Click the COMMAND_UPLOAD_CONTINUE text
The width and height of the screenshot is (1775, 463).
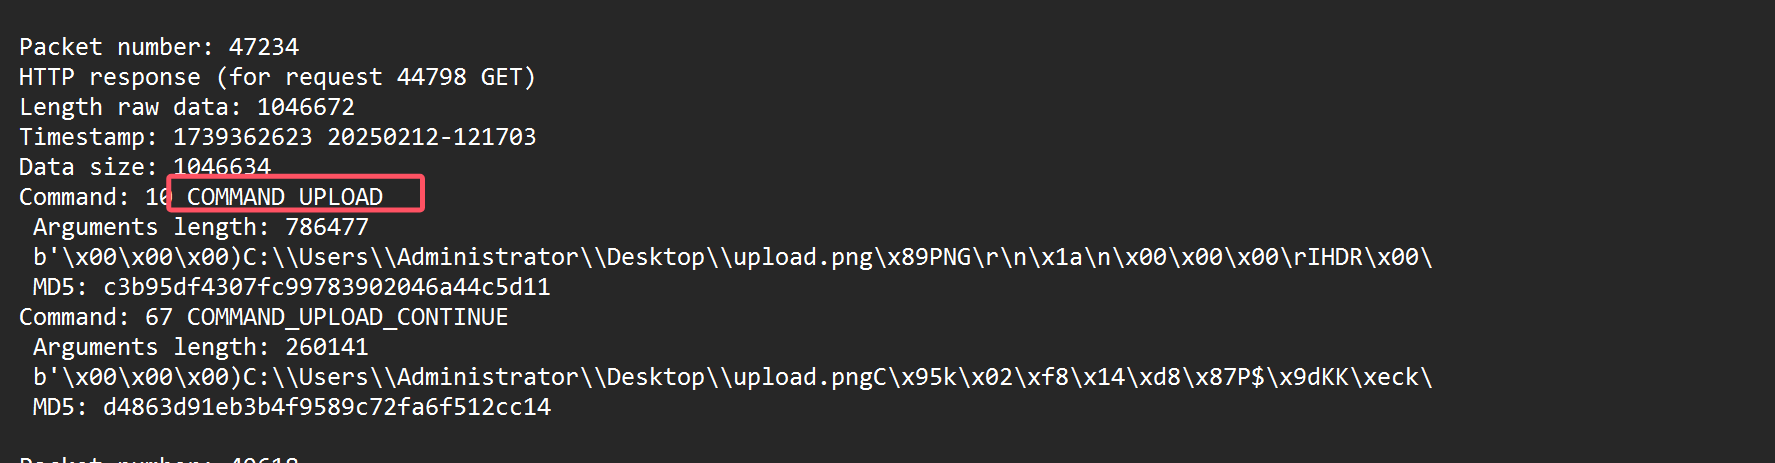[x=348, y=317]
